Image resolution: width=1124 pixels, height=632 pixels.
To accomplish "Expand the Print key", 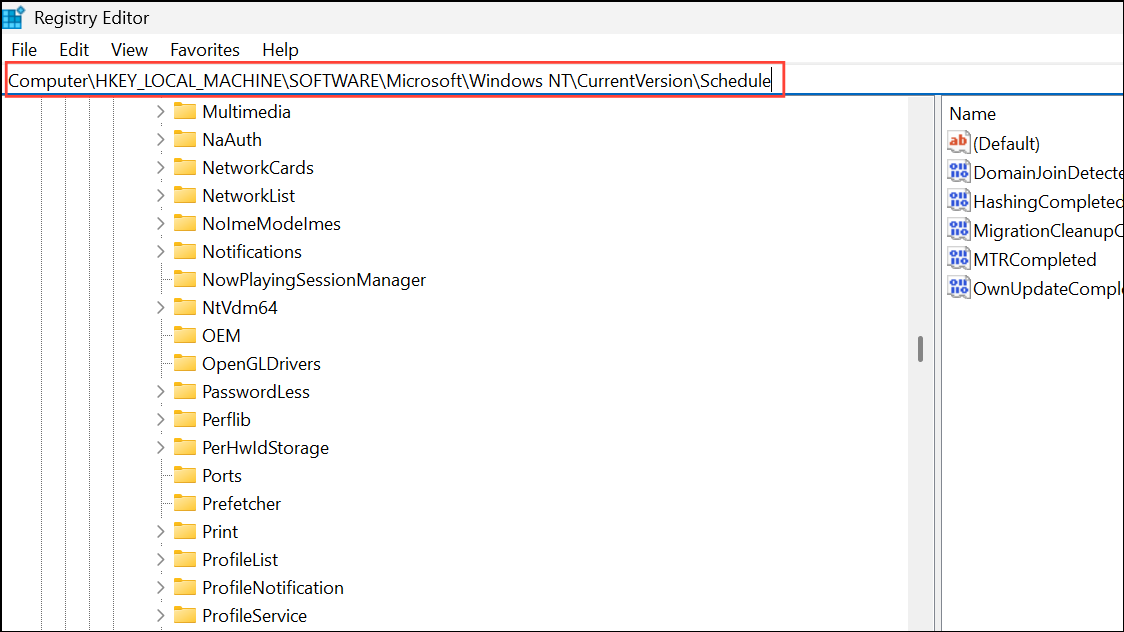I will [x=161, y=532].
